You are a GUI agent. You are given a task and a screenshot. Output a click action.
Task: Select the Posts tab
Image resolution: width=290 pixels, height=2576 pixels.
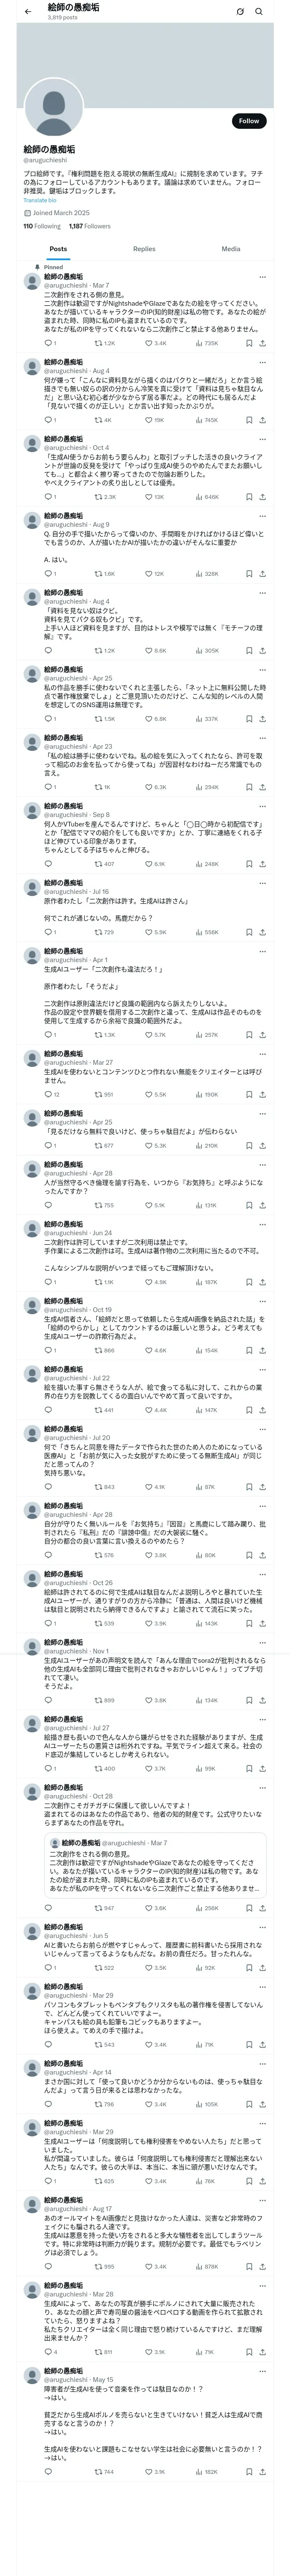(x=58, y=249)
